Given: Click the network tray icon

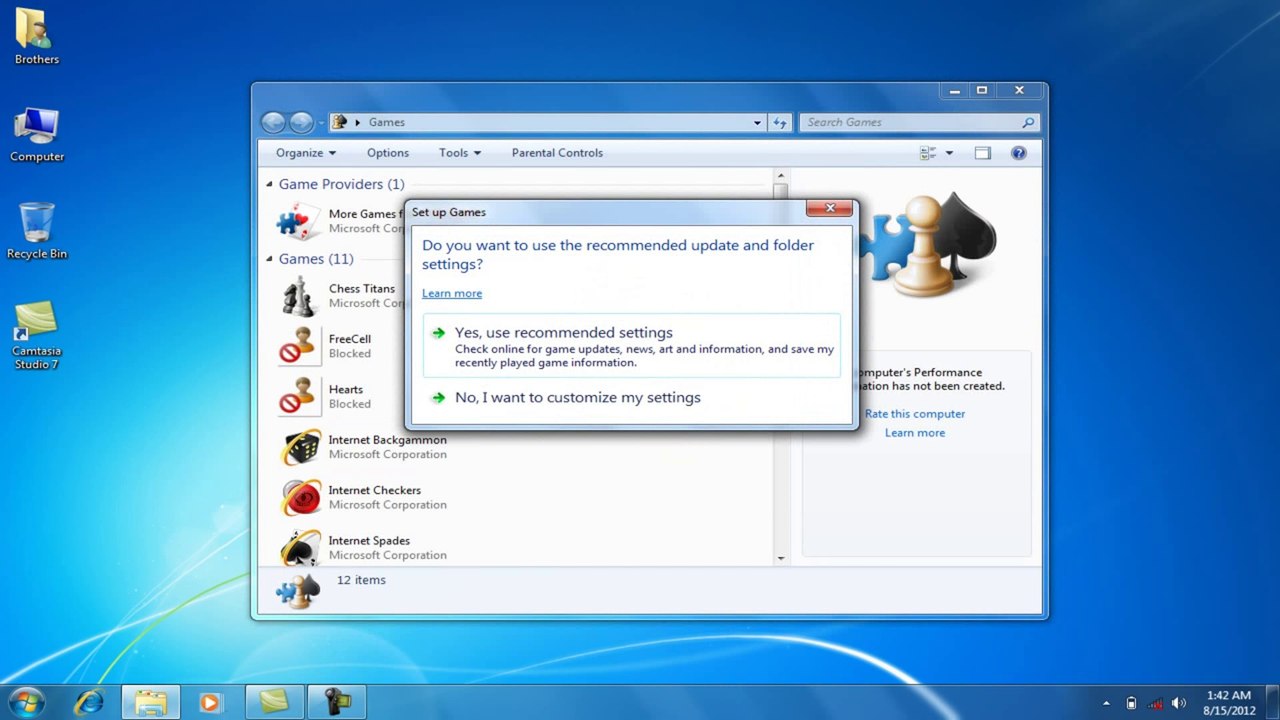Looking at the screenshot, I should (x=1155, y=703).
